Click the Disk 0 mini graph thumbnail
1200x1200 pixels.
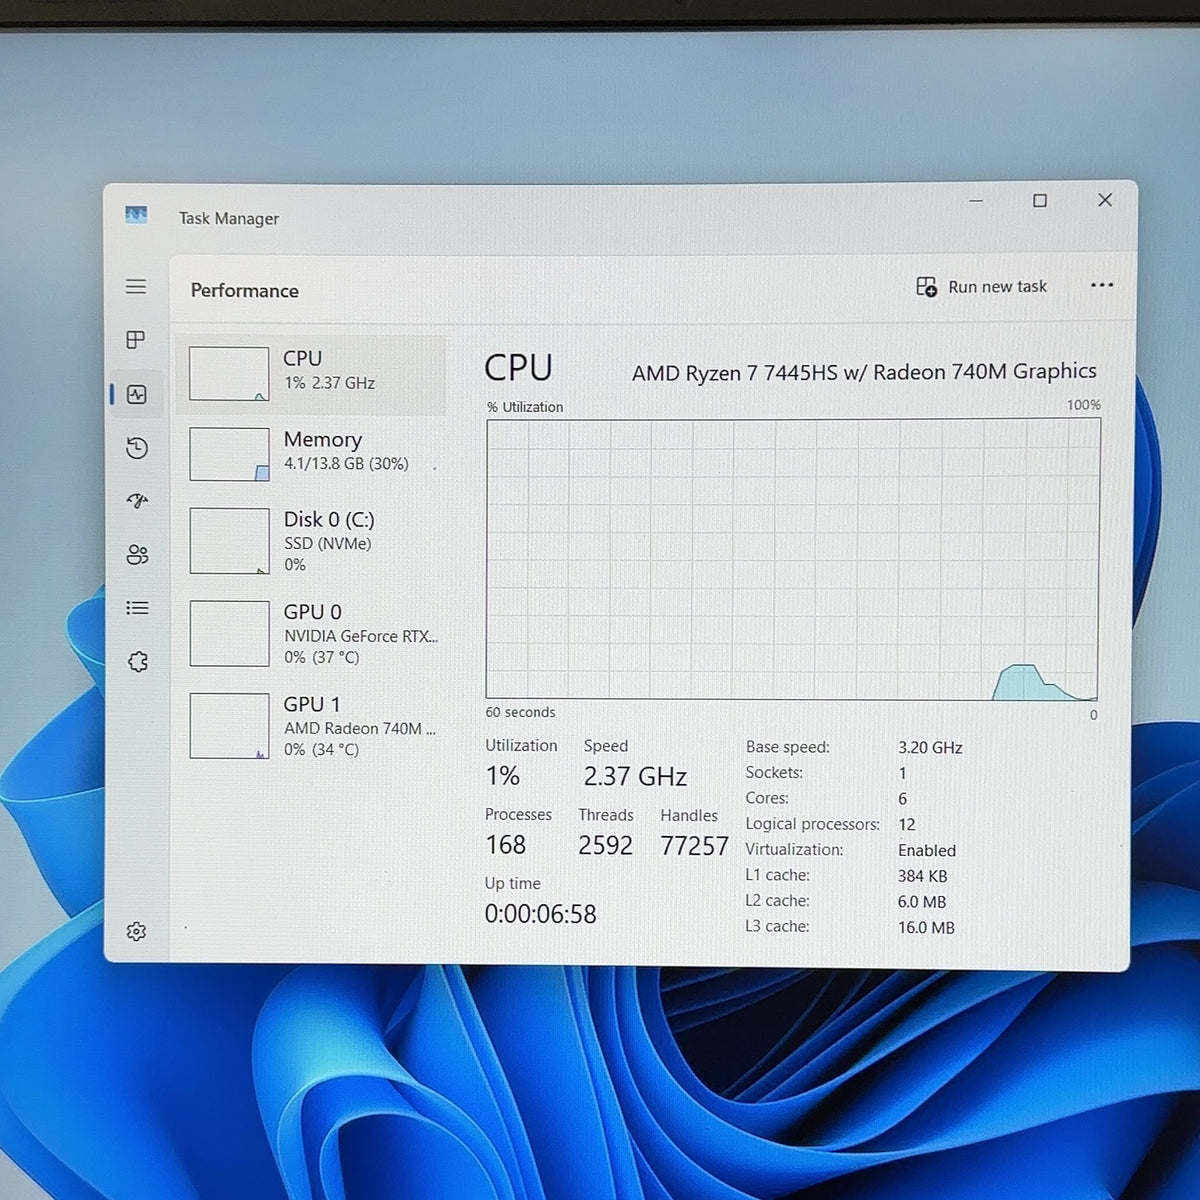click(229, 541)
